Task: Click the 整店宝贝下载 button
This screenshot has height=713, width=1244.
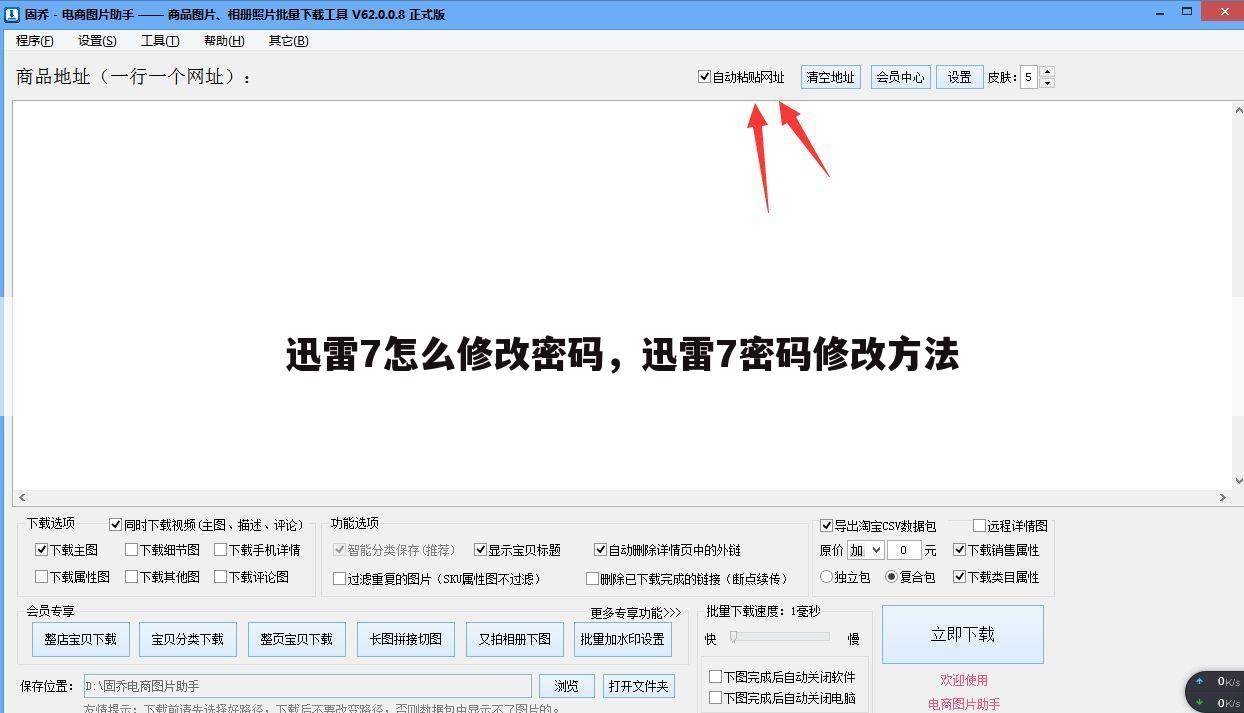Action: 80,639
